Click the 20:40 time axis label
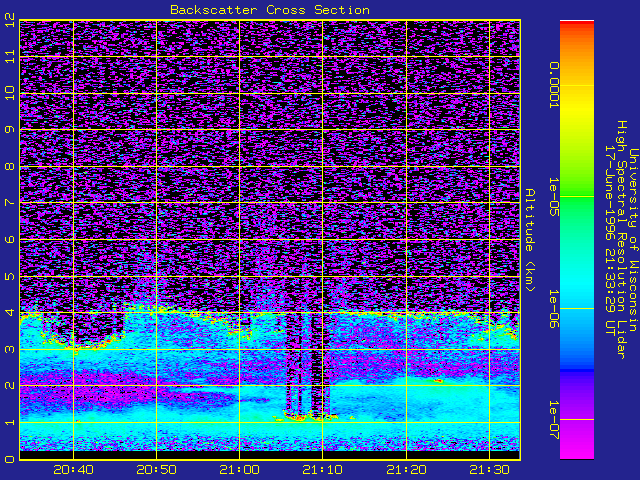Image resolution: width=640 pixels, height=480 pixels. coord(73,470)
